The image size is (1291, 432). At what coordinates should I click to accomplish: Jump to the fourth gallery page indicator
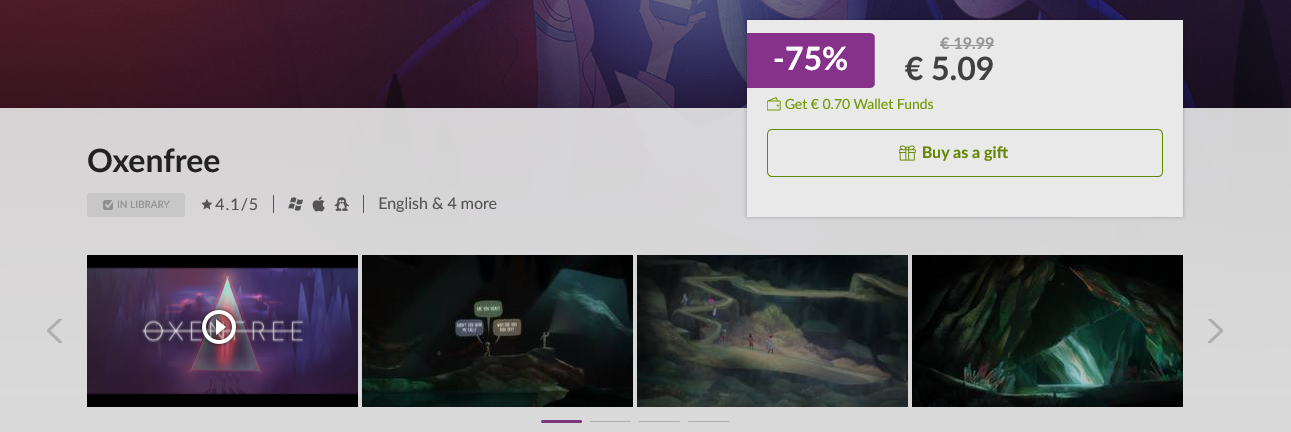pyautogui.click(x=708, y=421)
